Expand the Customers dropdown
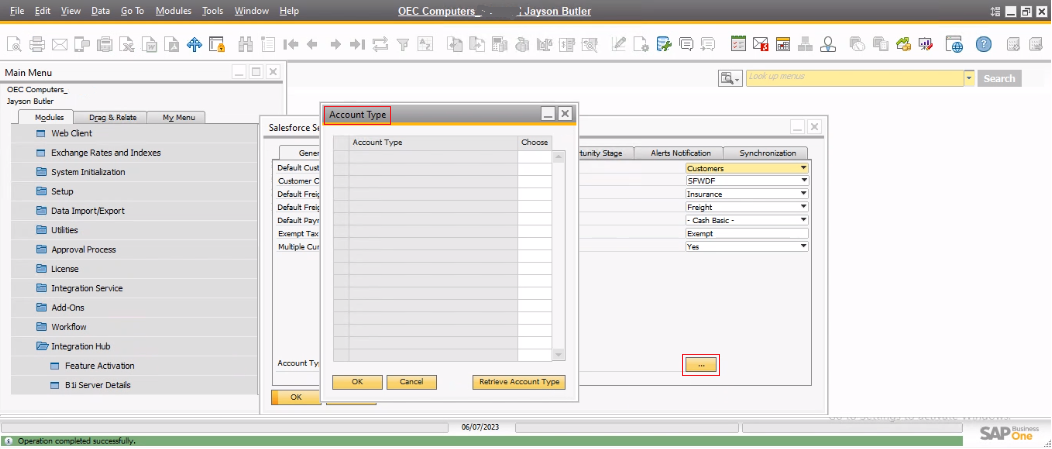Image resolution: width=1052 pixels, height=449 pixels. pyautogui.click(x=803, y=168)
